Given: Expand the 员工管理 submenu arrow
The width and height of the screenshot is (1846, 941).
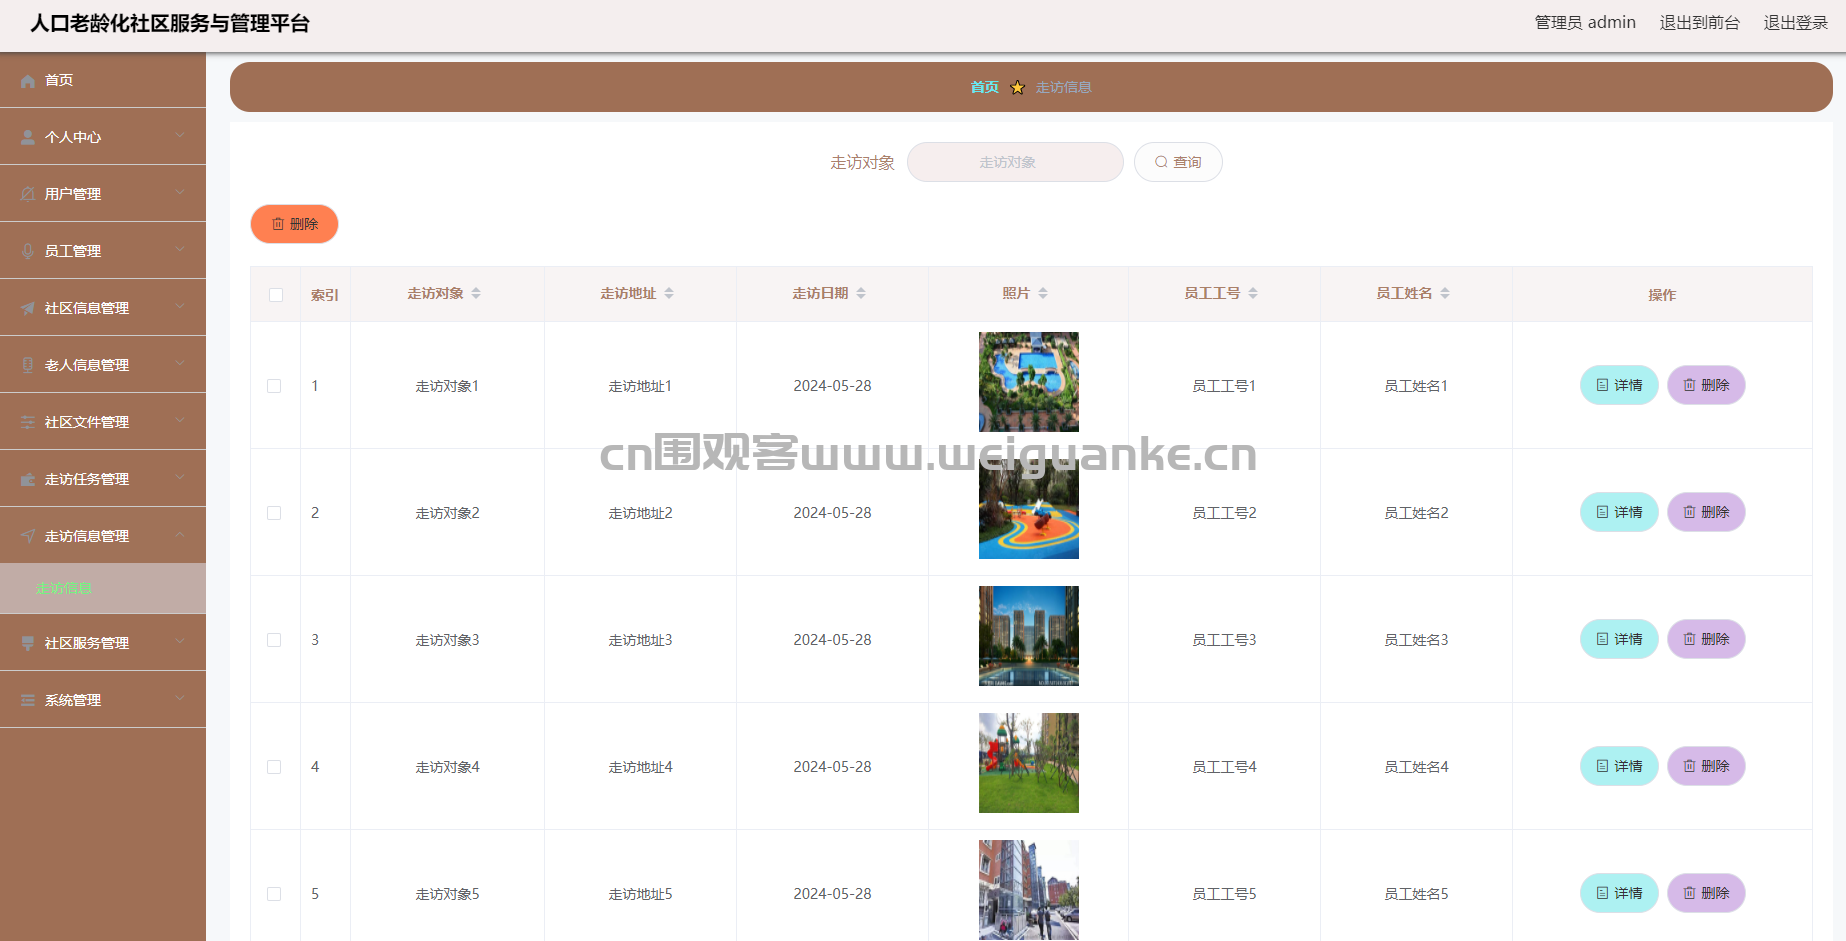Looking at the screenshot, I should 180,250.
